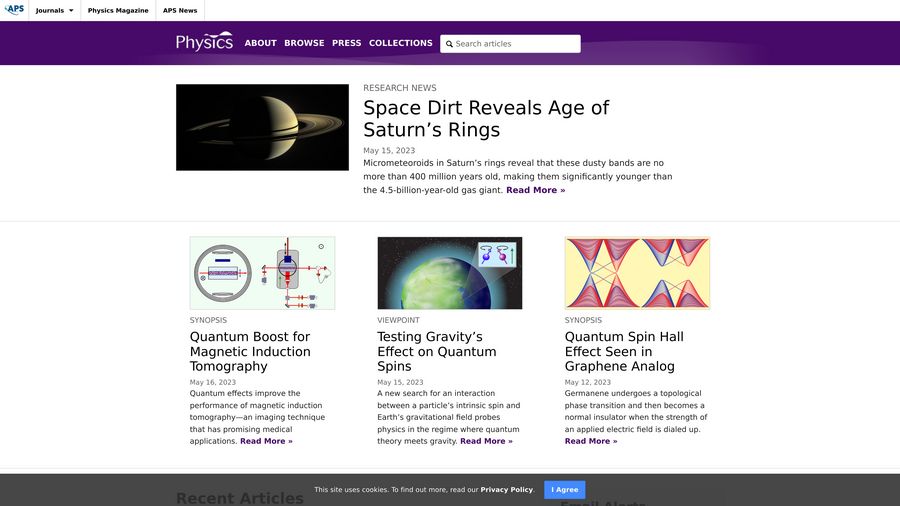Click Read More for quantum spins gravity article
This screenshot has width=900, height=506.
pos(486,441)
